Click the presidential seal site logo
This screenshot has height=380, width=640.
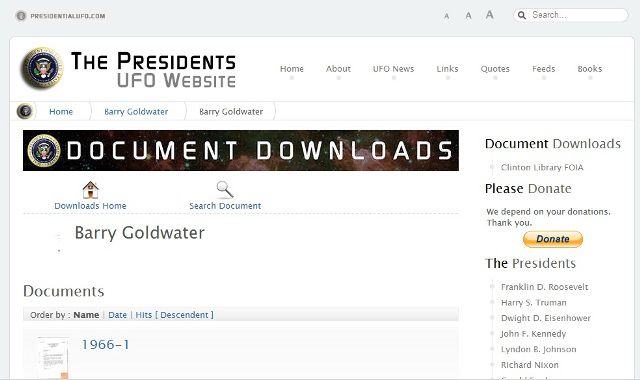click(42, 68)
